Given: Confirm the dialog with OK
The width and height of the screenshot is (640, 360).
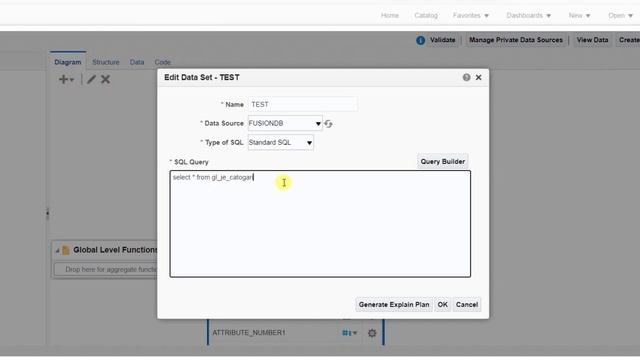Looking at the screenshot, I should [x=442, y=304].
